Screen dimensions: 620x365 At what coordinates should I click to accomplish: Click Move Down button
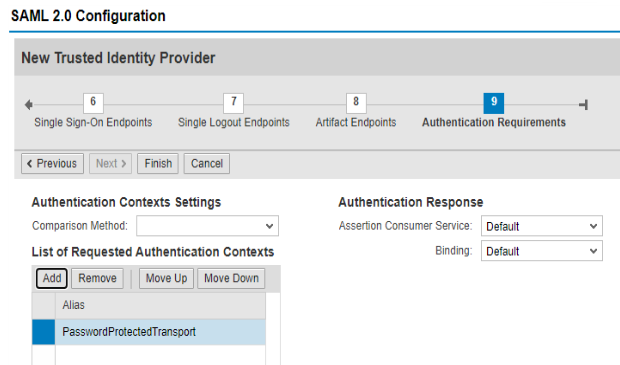(231, 278)
